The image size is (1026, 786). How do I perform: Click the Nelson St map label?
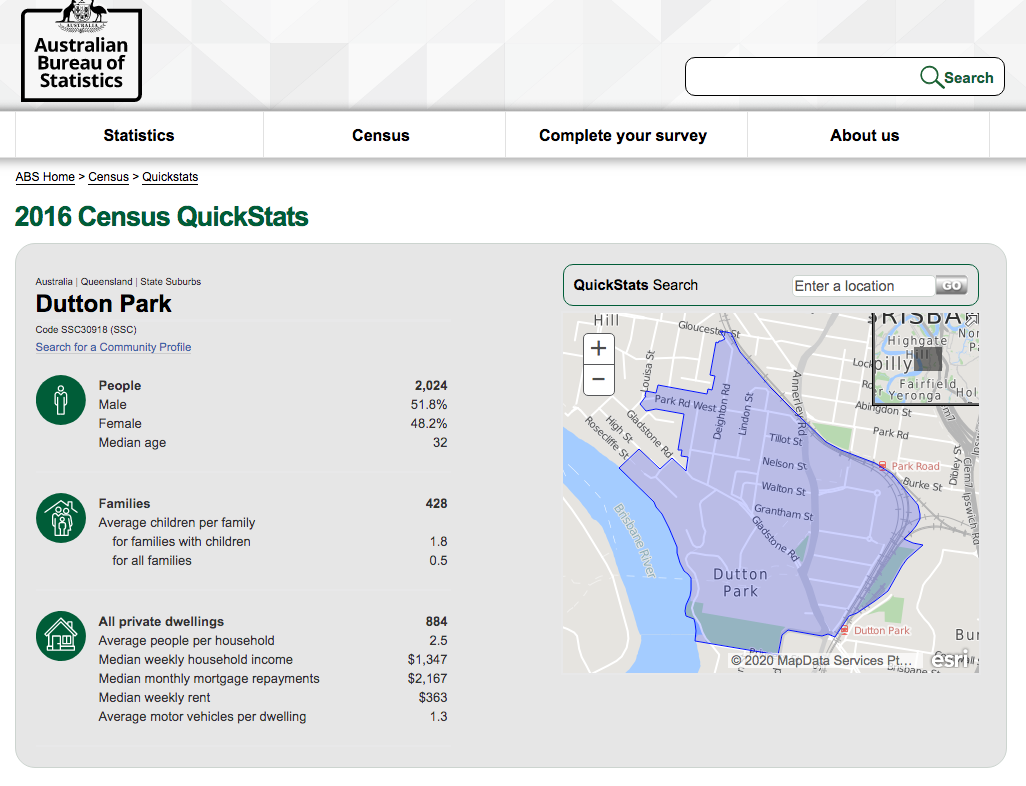click(785, 463)
